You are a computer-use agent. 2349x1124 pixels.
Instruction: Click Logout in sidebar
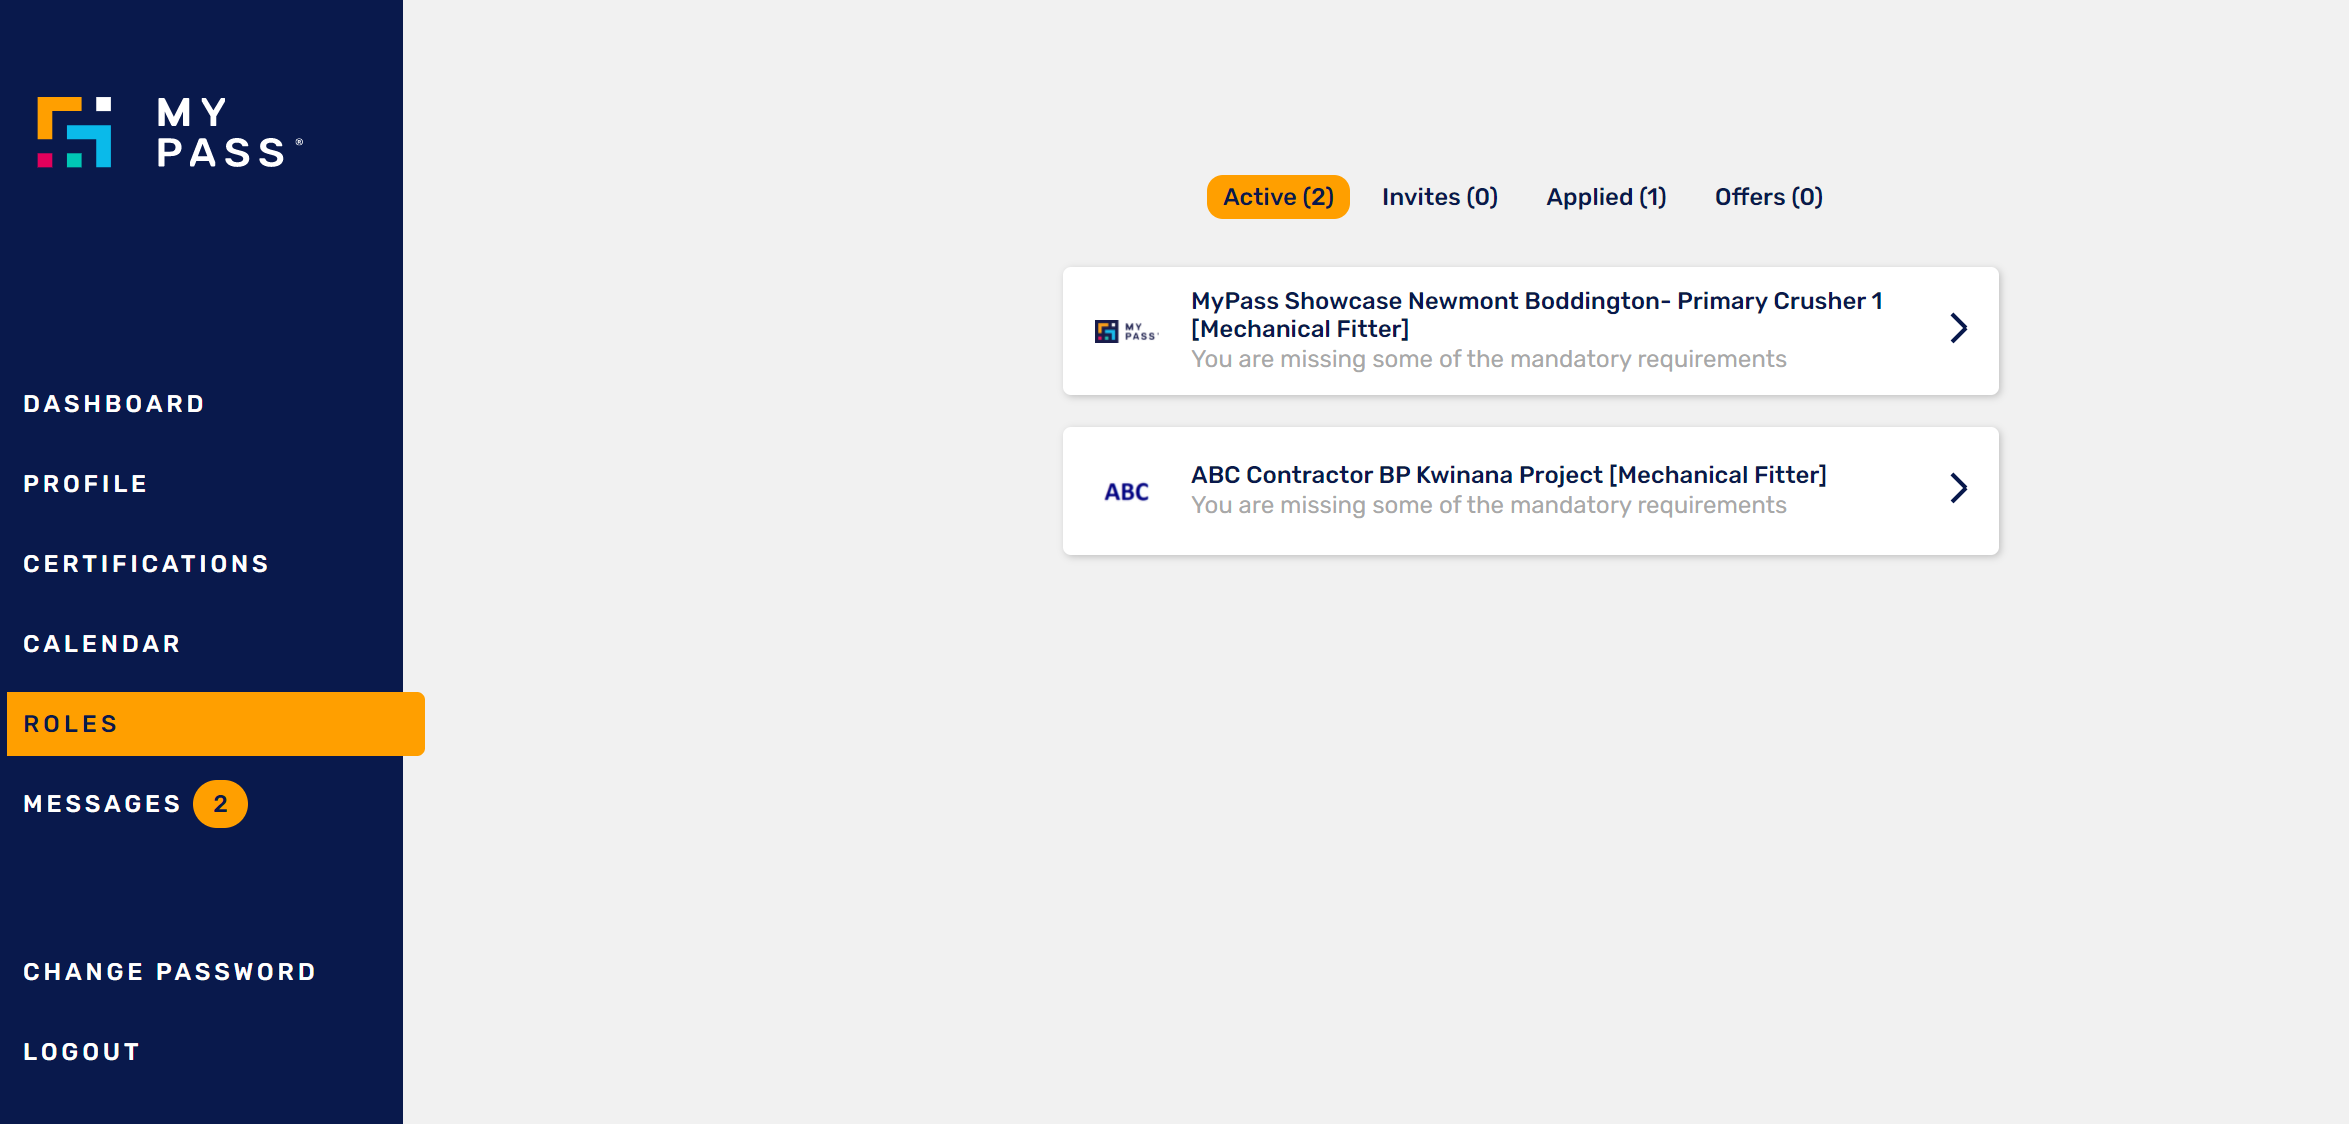pyautogui.click(x=82, y=1052)
